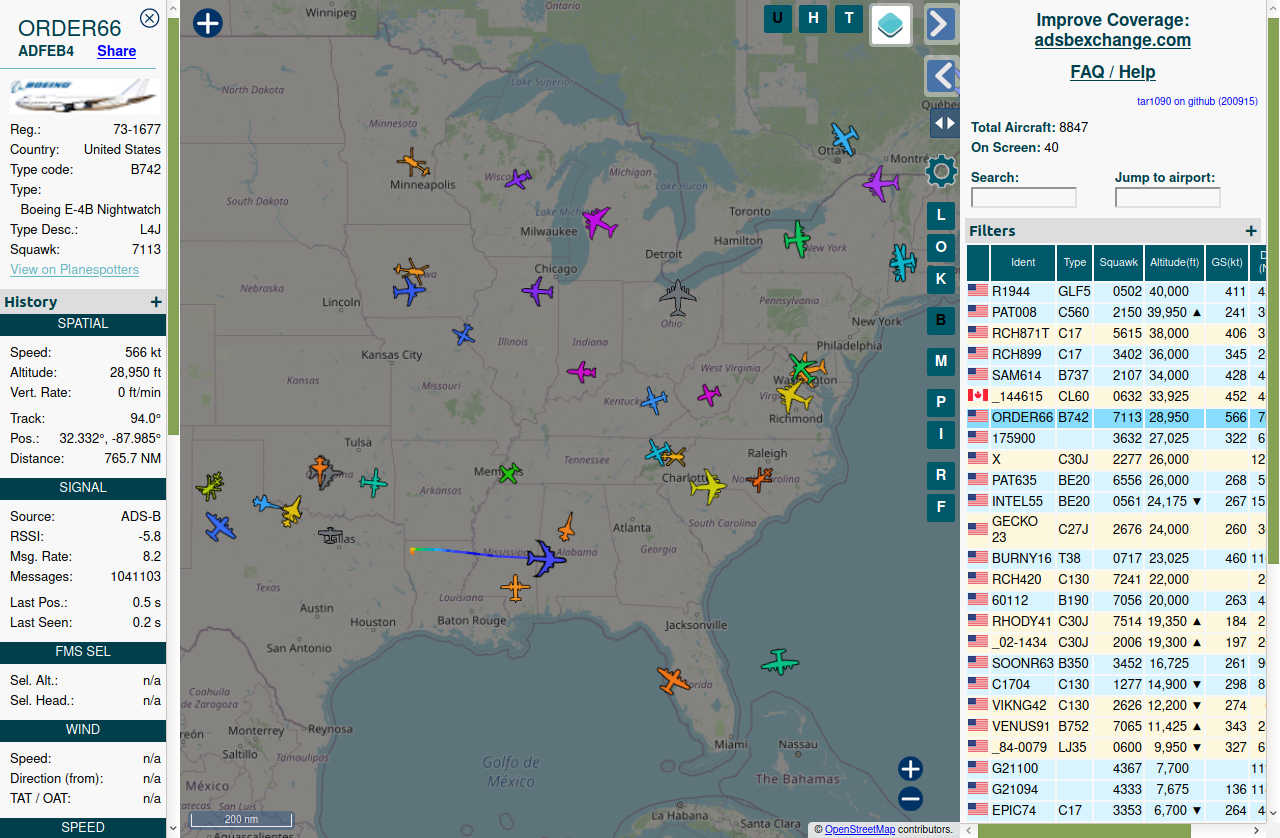Select the Canadian _144615 aircraft row
The image size is (1280, 838).
(x=1116, y=396)
